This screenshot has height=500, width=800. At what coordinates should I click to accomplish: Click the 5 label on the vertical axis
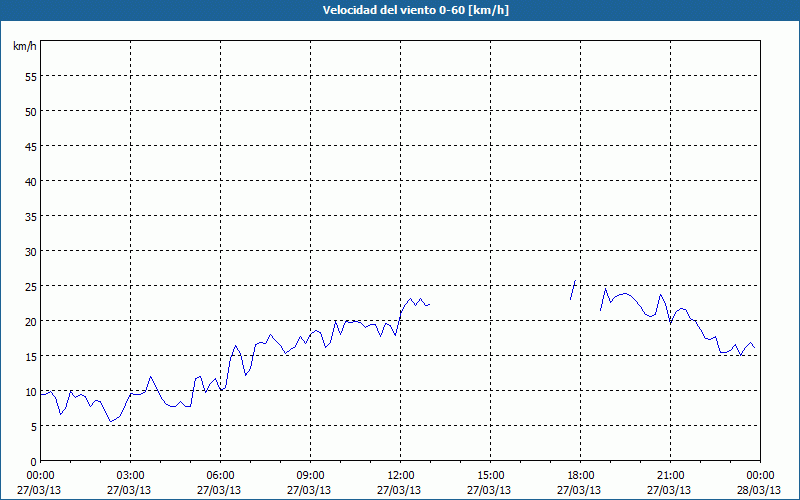tap(34, 427)
